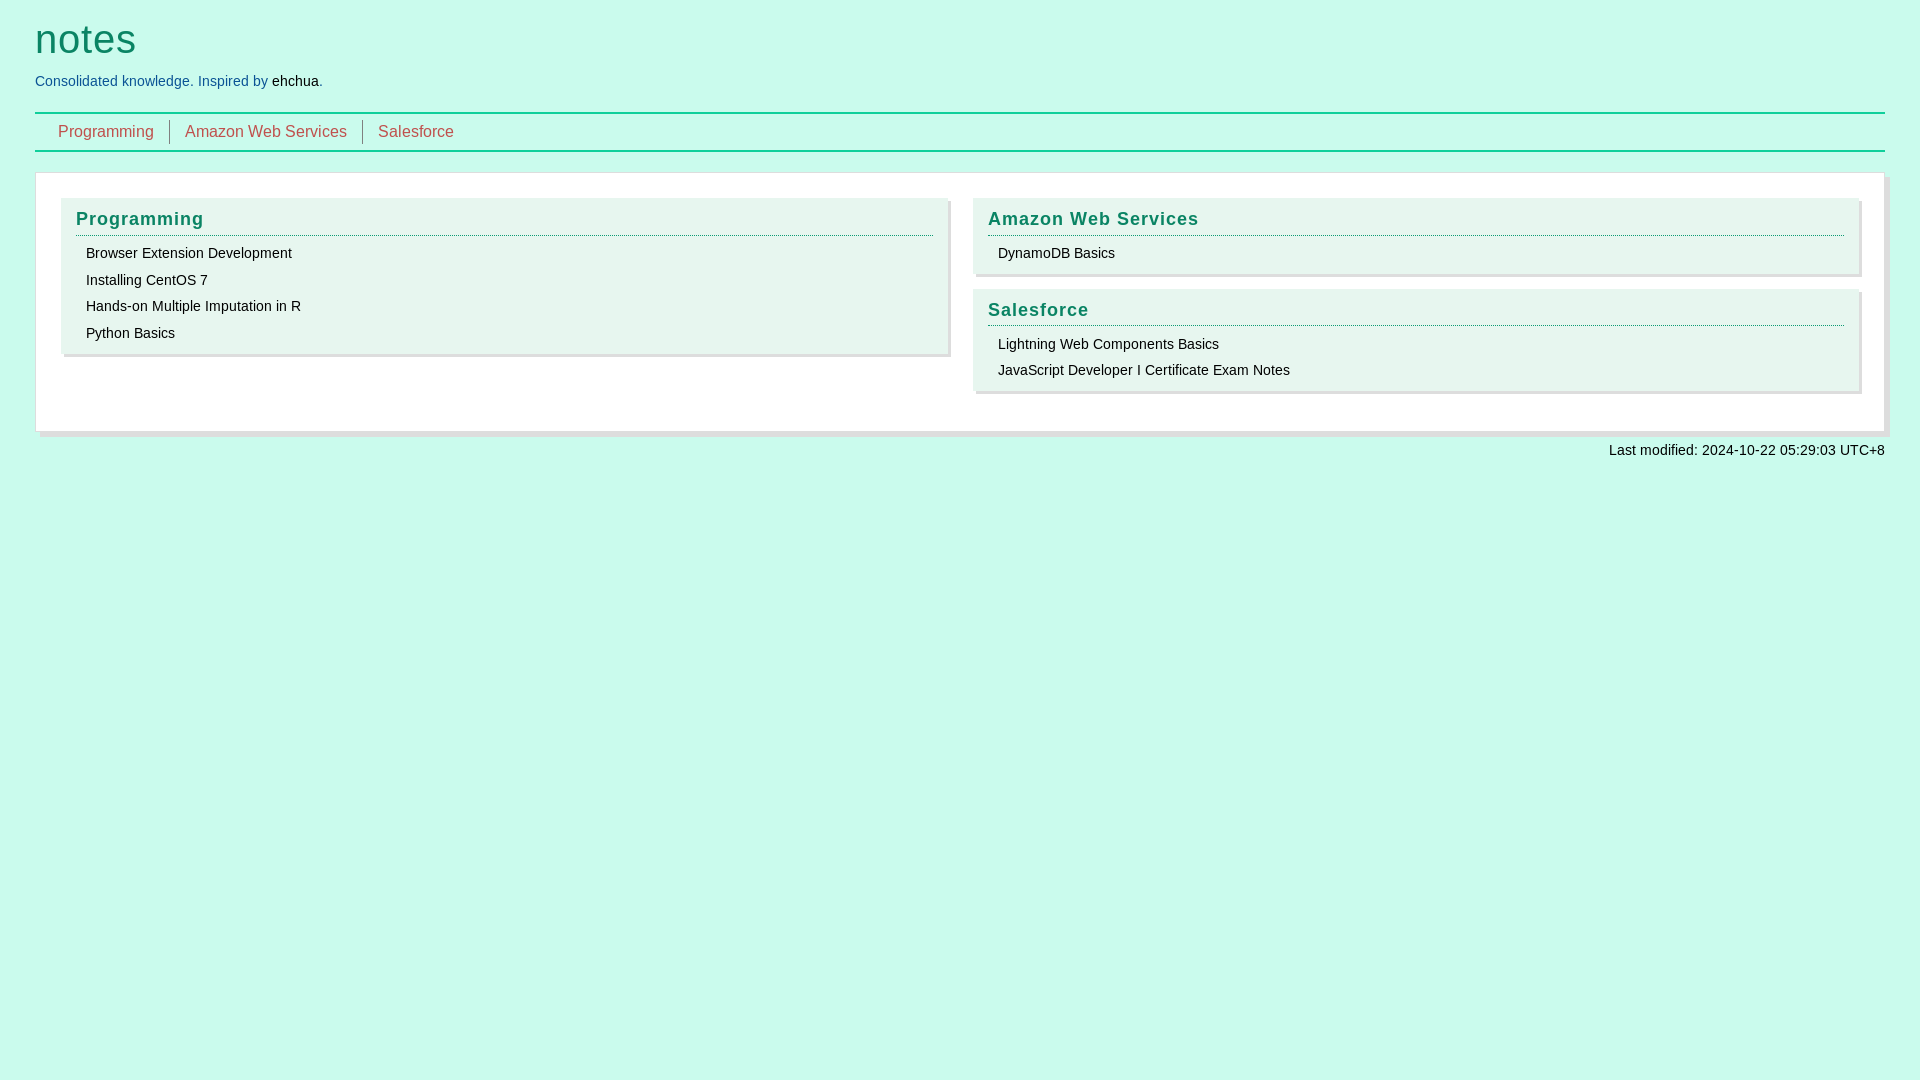The width and height of the screenshot is (1920, 1080).
Task: Open Installing CentOS 7 note
Action: coord(147,280)
